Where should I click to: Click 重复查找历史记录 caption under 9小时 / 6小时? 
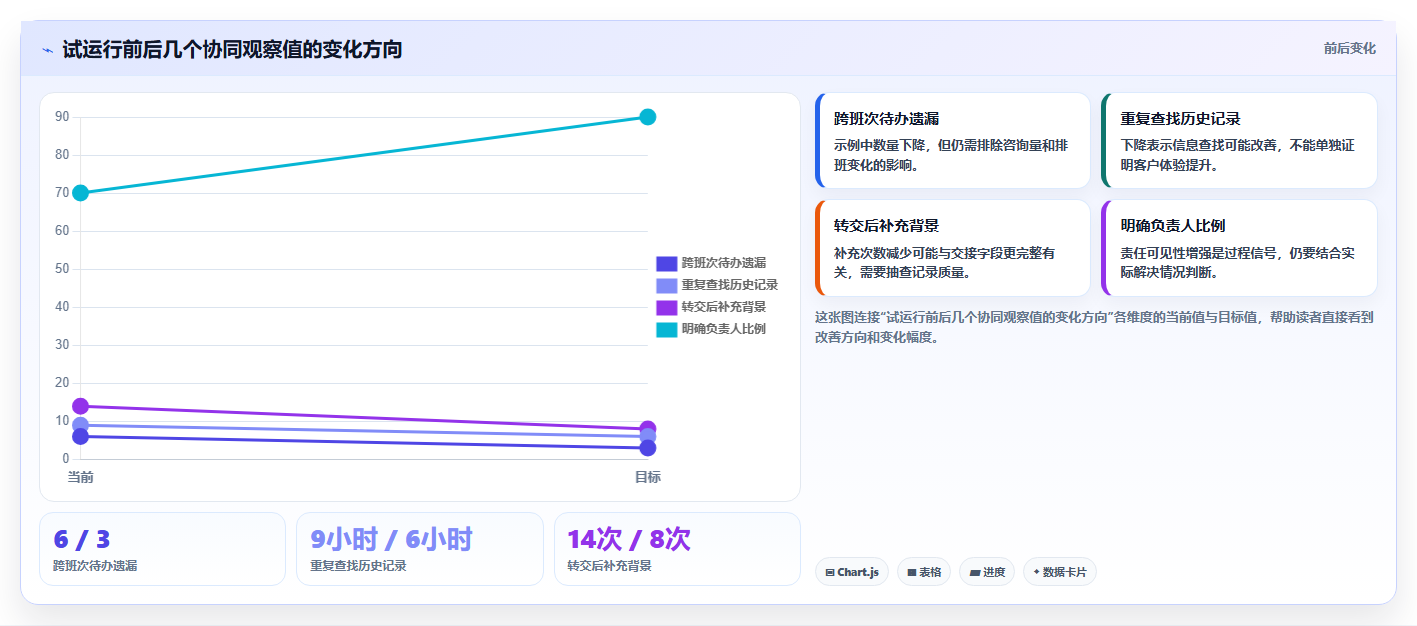[x=358, y=566]
